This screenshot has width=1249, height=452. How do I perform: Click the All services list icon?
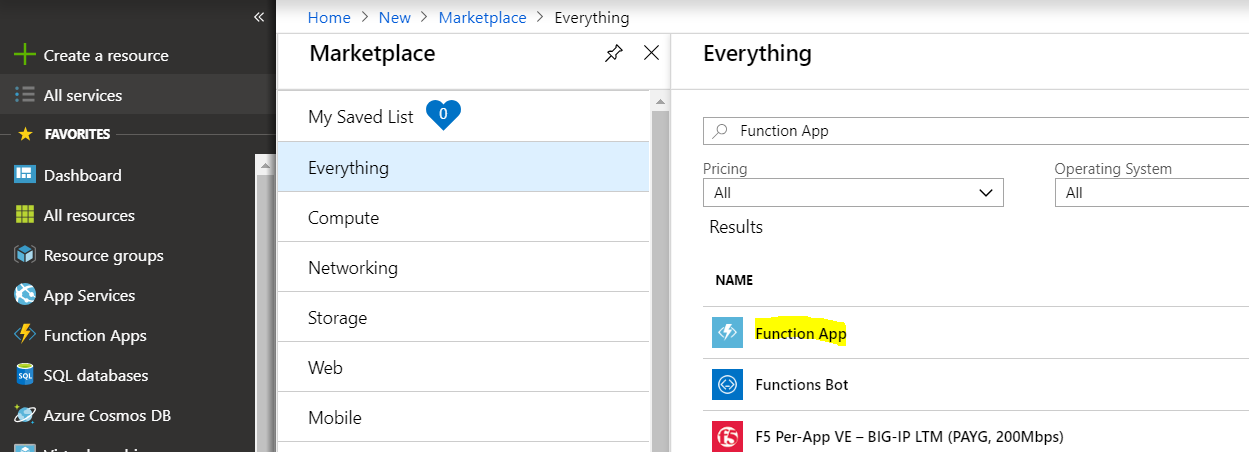coord(25,95)
